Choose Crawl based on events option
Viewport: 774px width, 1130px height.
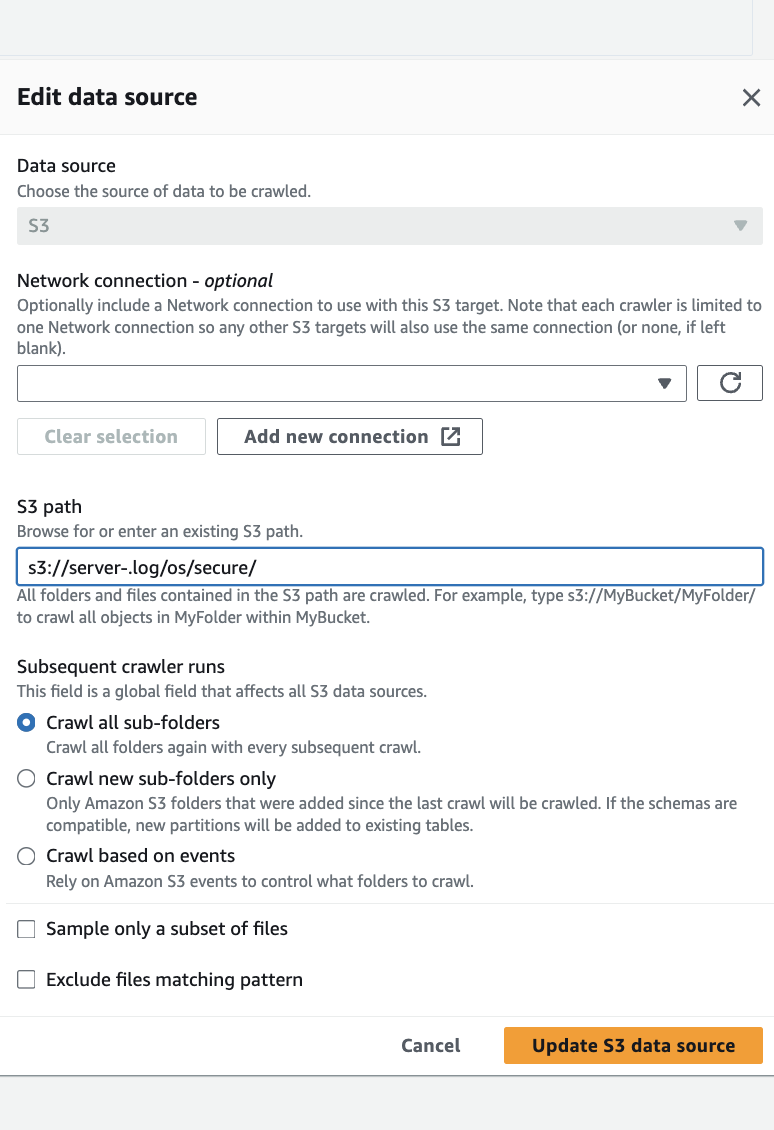(x=27, y=856)
